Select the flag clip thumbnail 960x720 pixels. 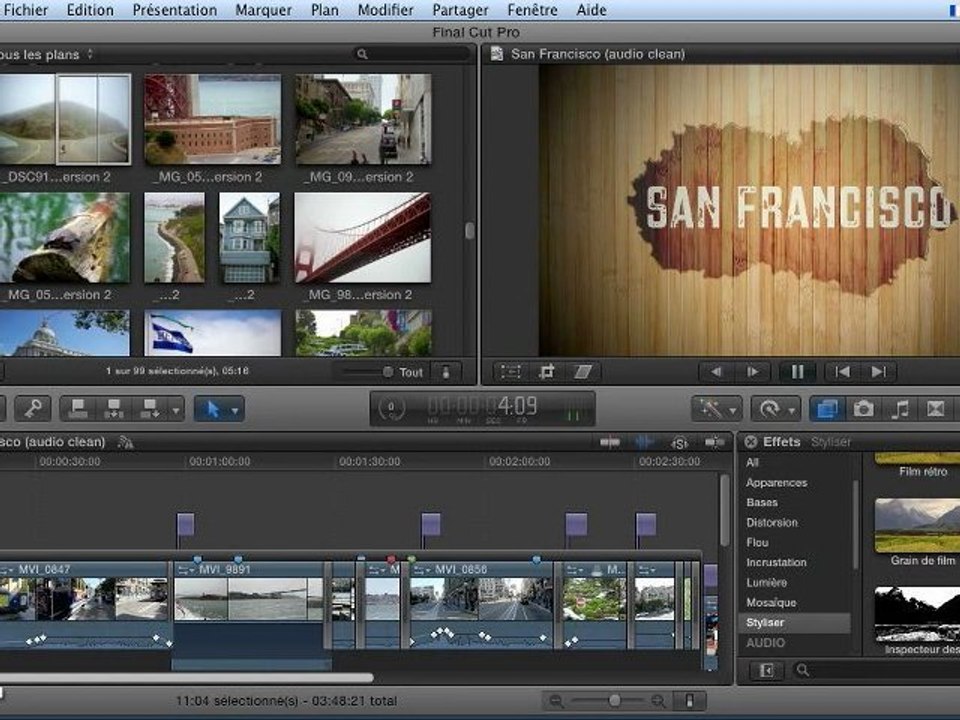click(x=212, y=332)
